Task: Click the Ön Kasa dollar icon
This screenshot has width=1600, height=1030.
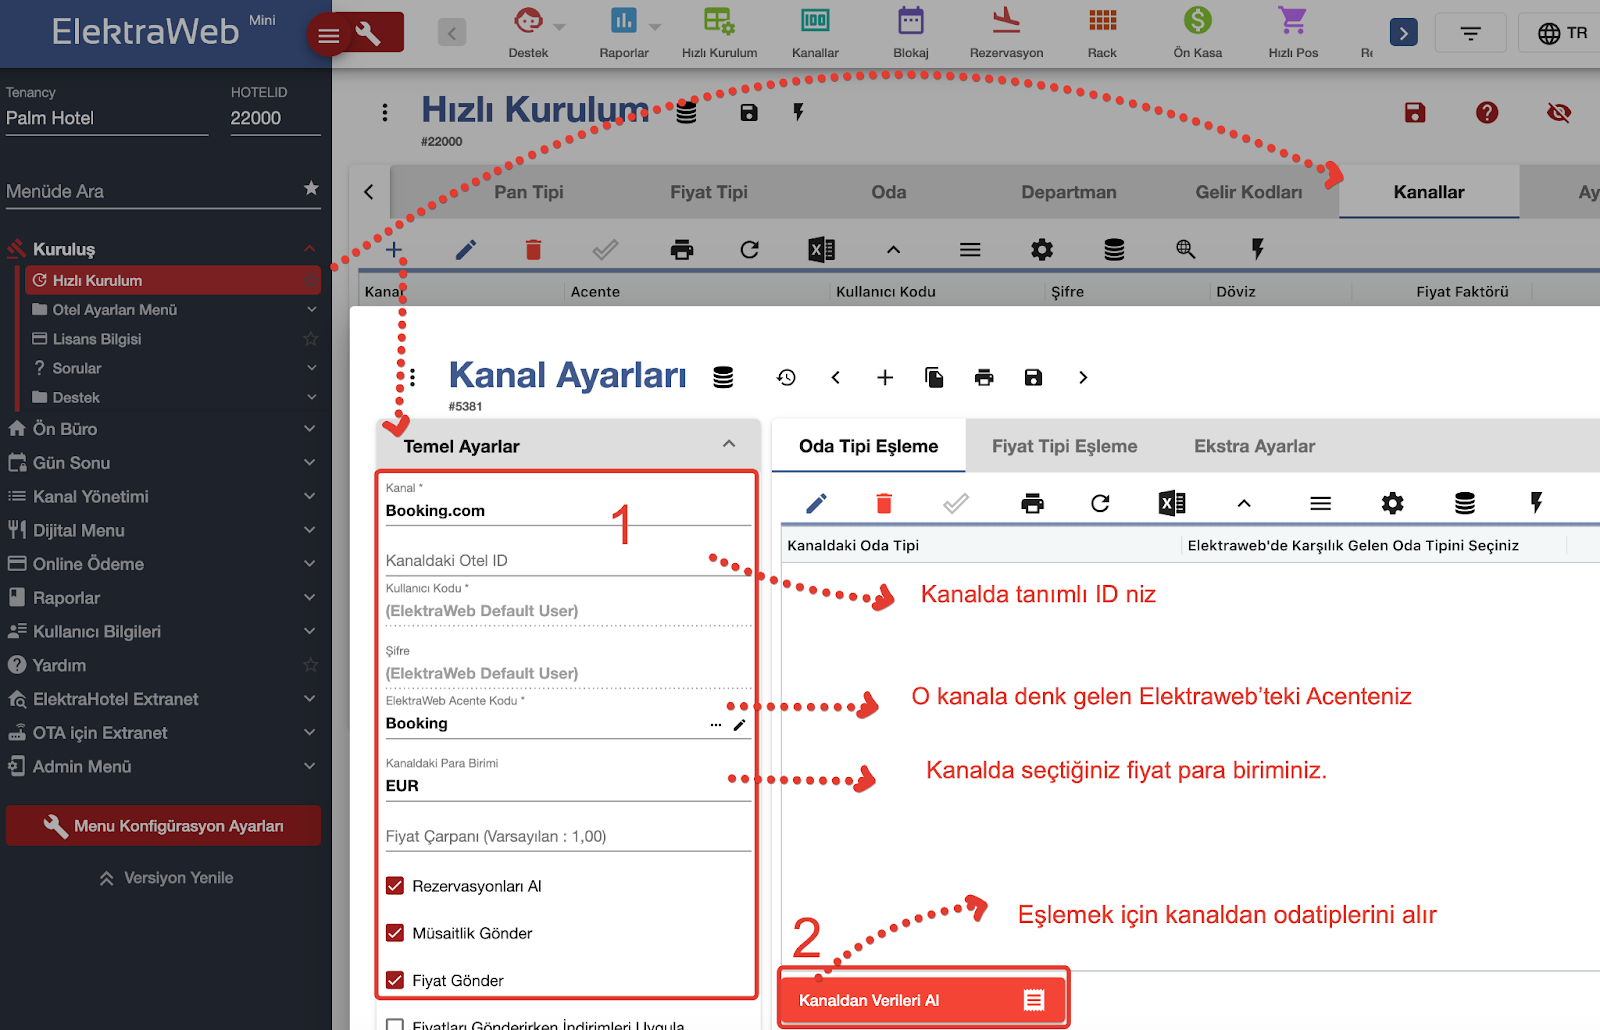Action: pyautogui.click(x=1197, y=21)
